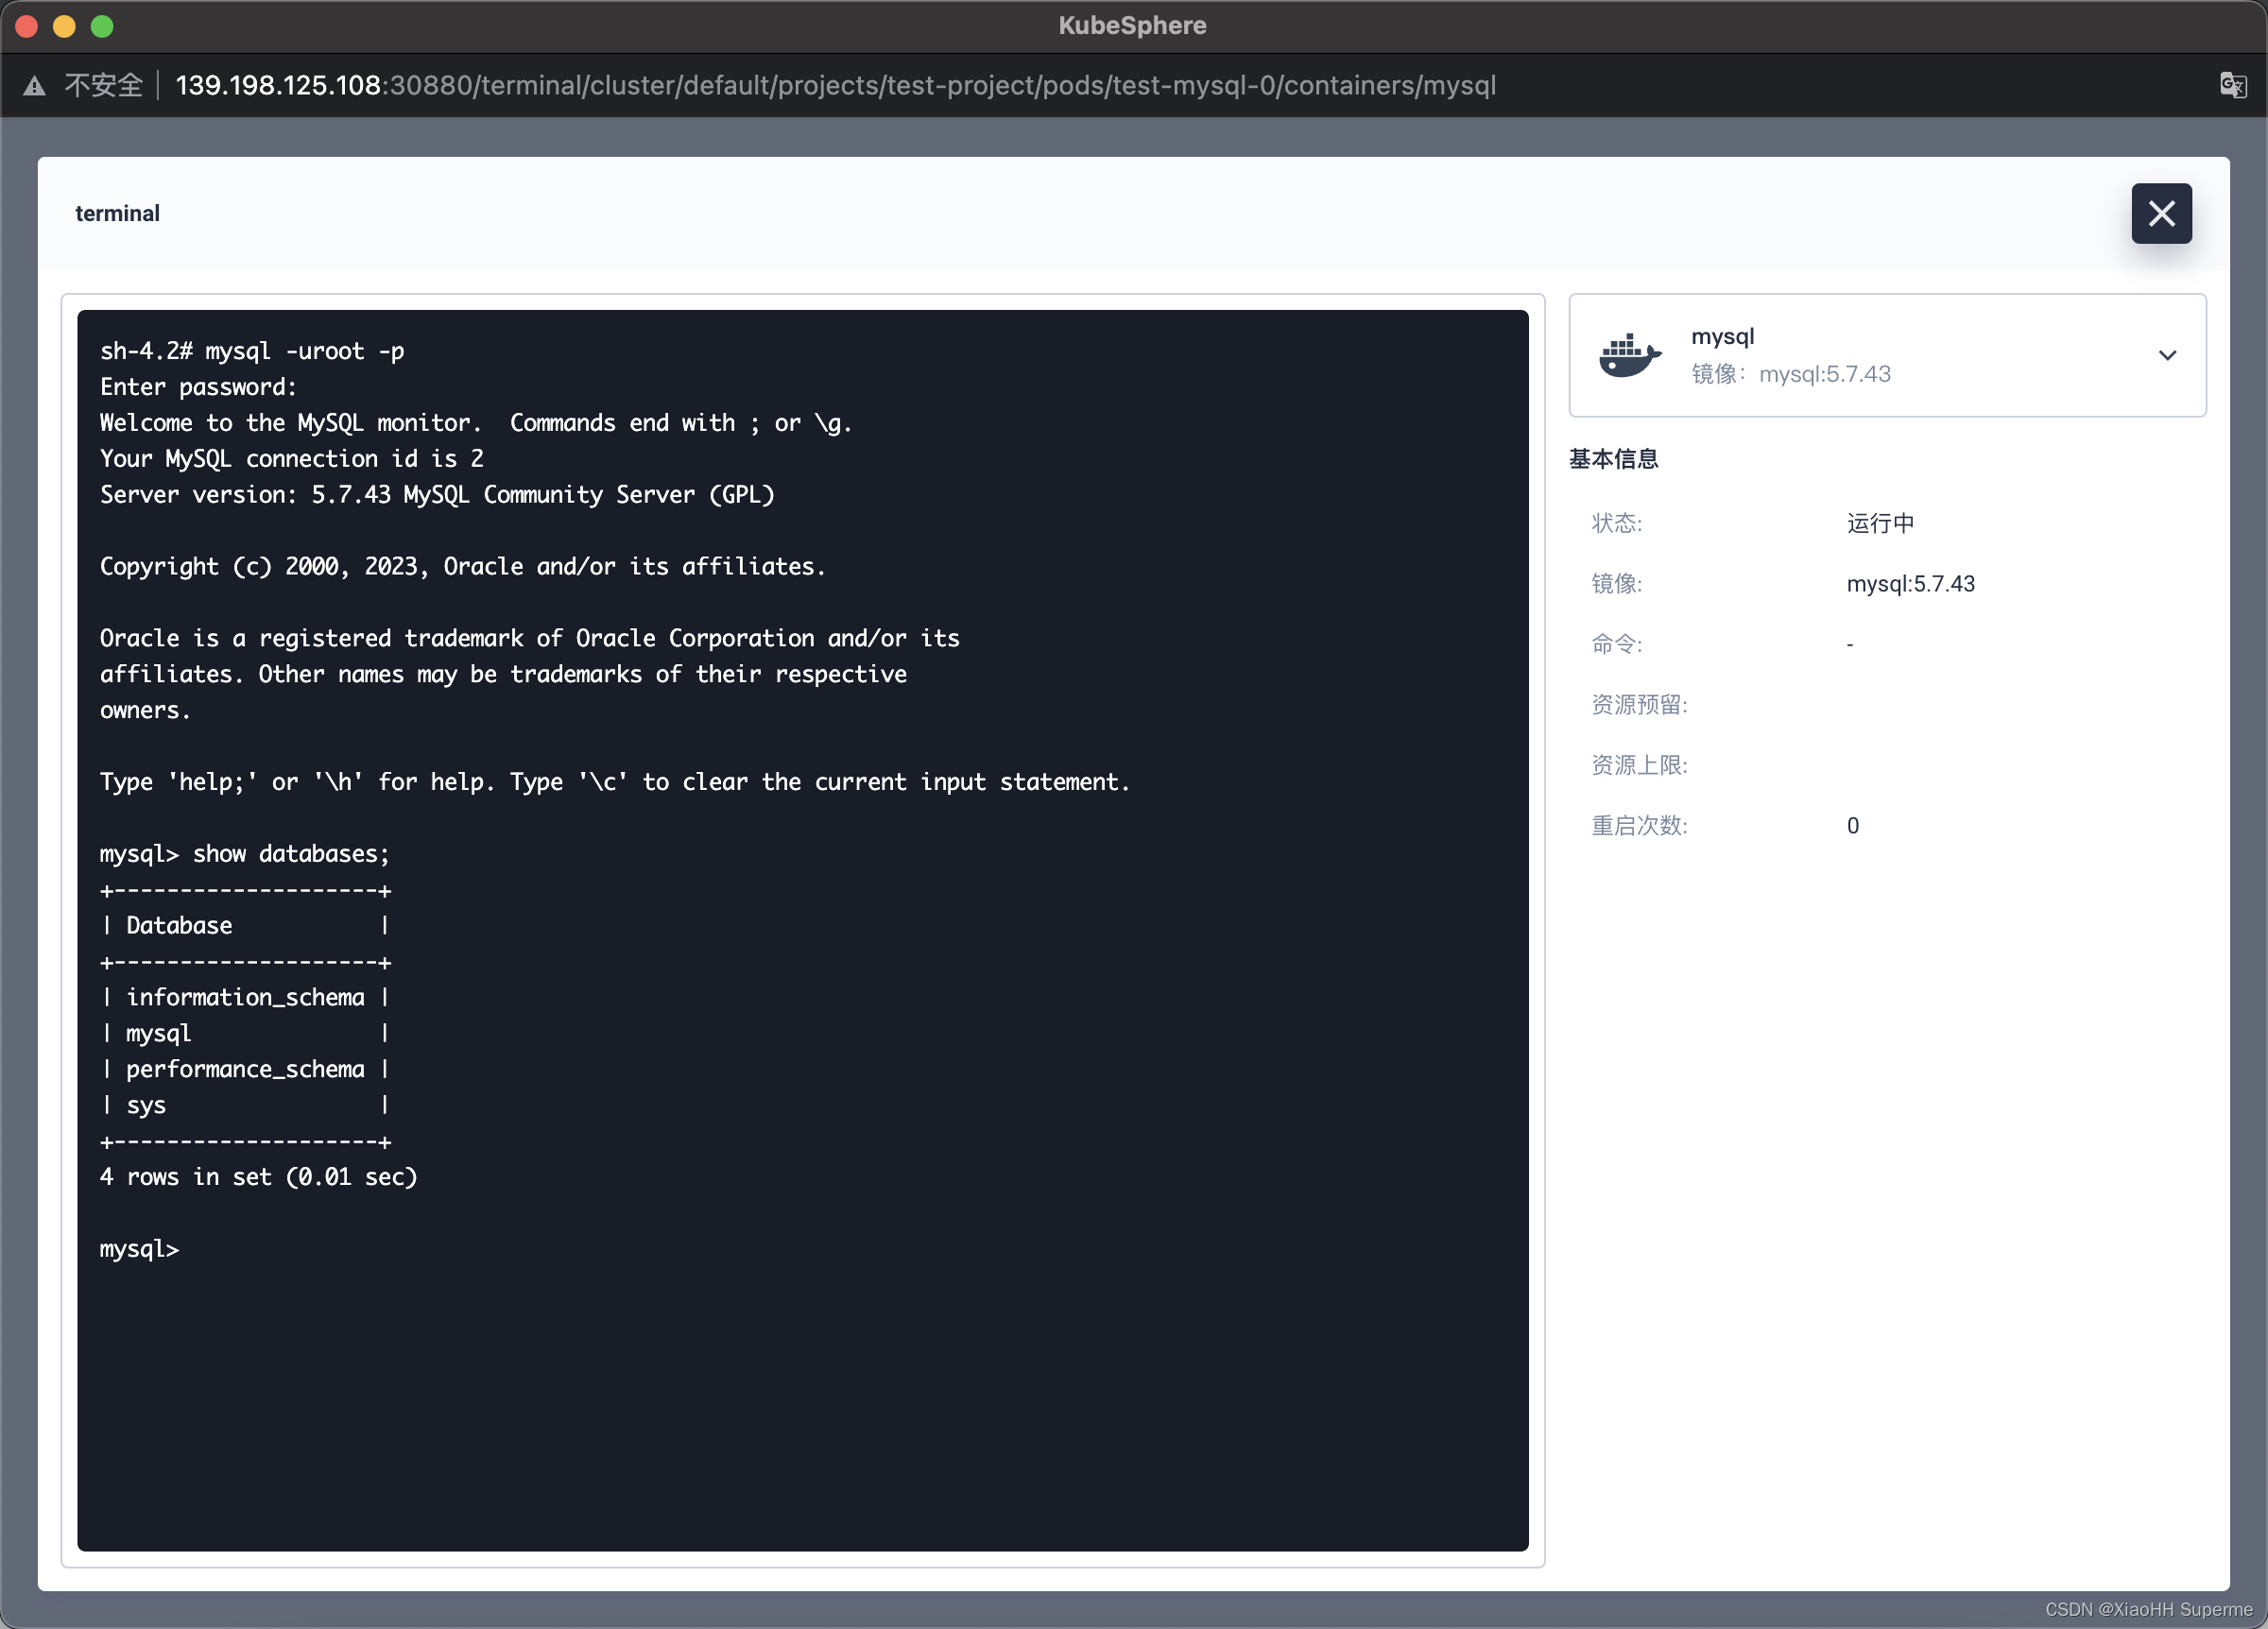Screen dimensions: 2268x1629
Task: Expand the mysql container dropdown chevron
Action: click(x=2166, y=356)
